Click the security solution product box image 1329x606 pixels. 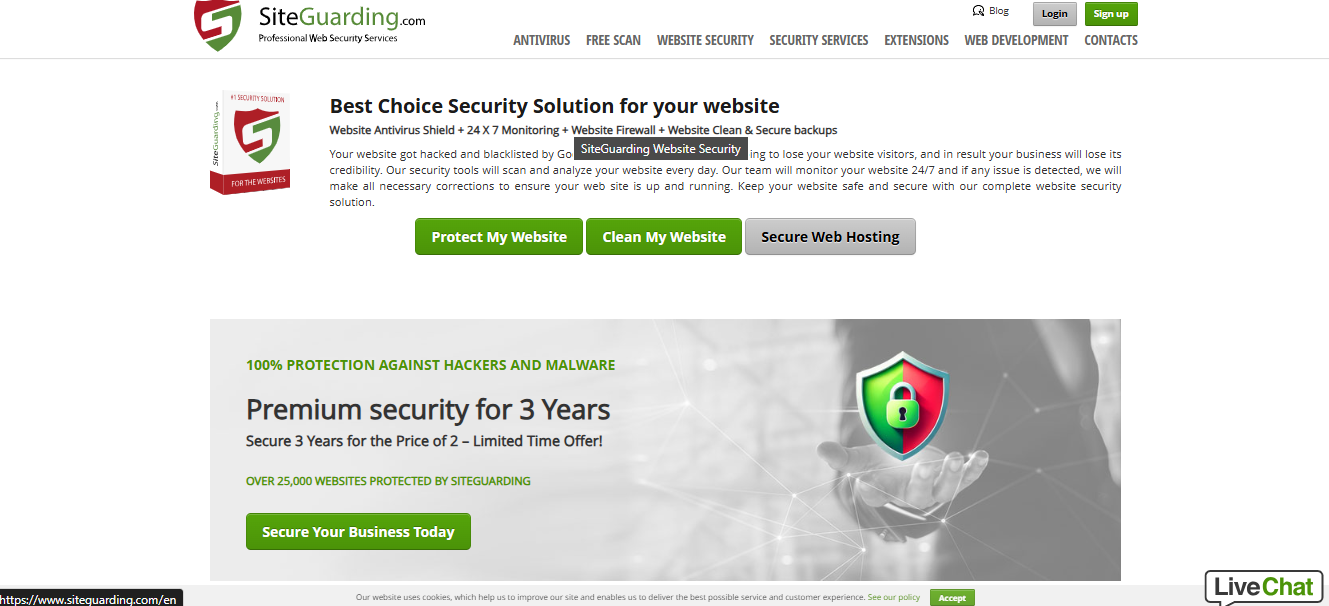pos(250,142)
